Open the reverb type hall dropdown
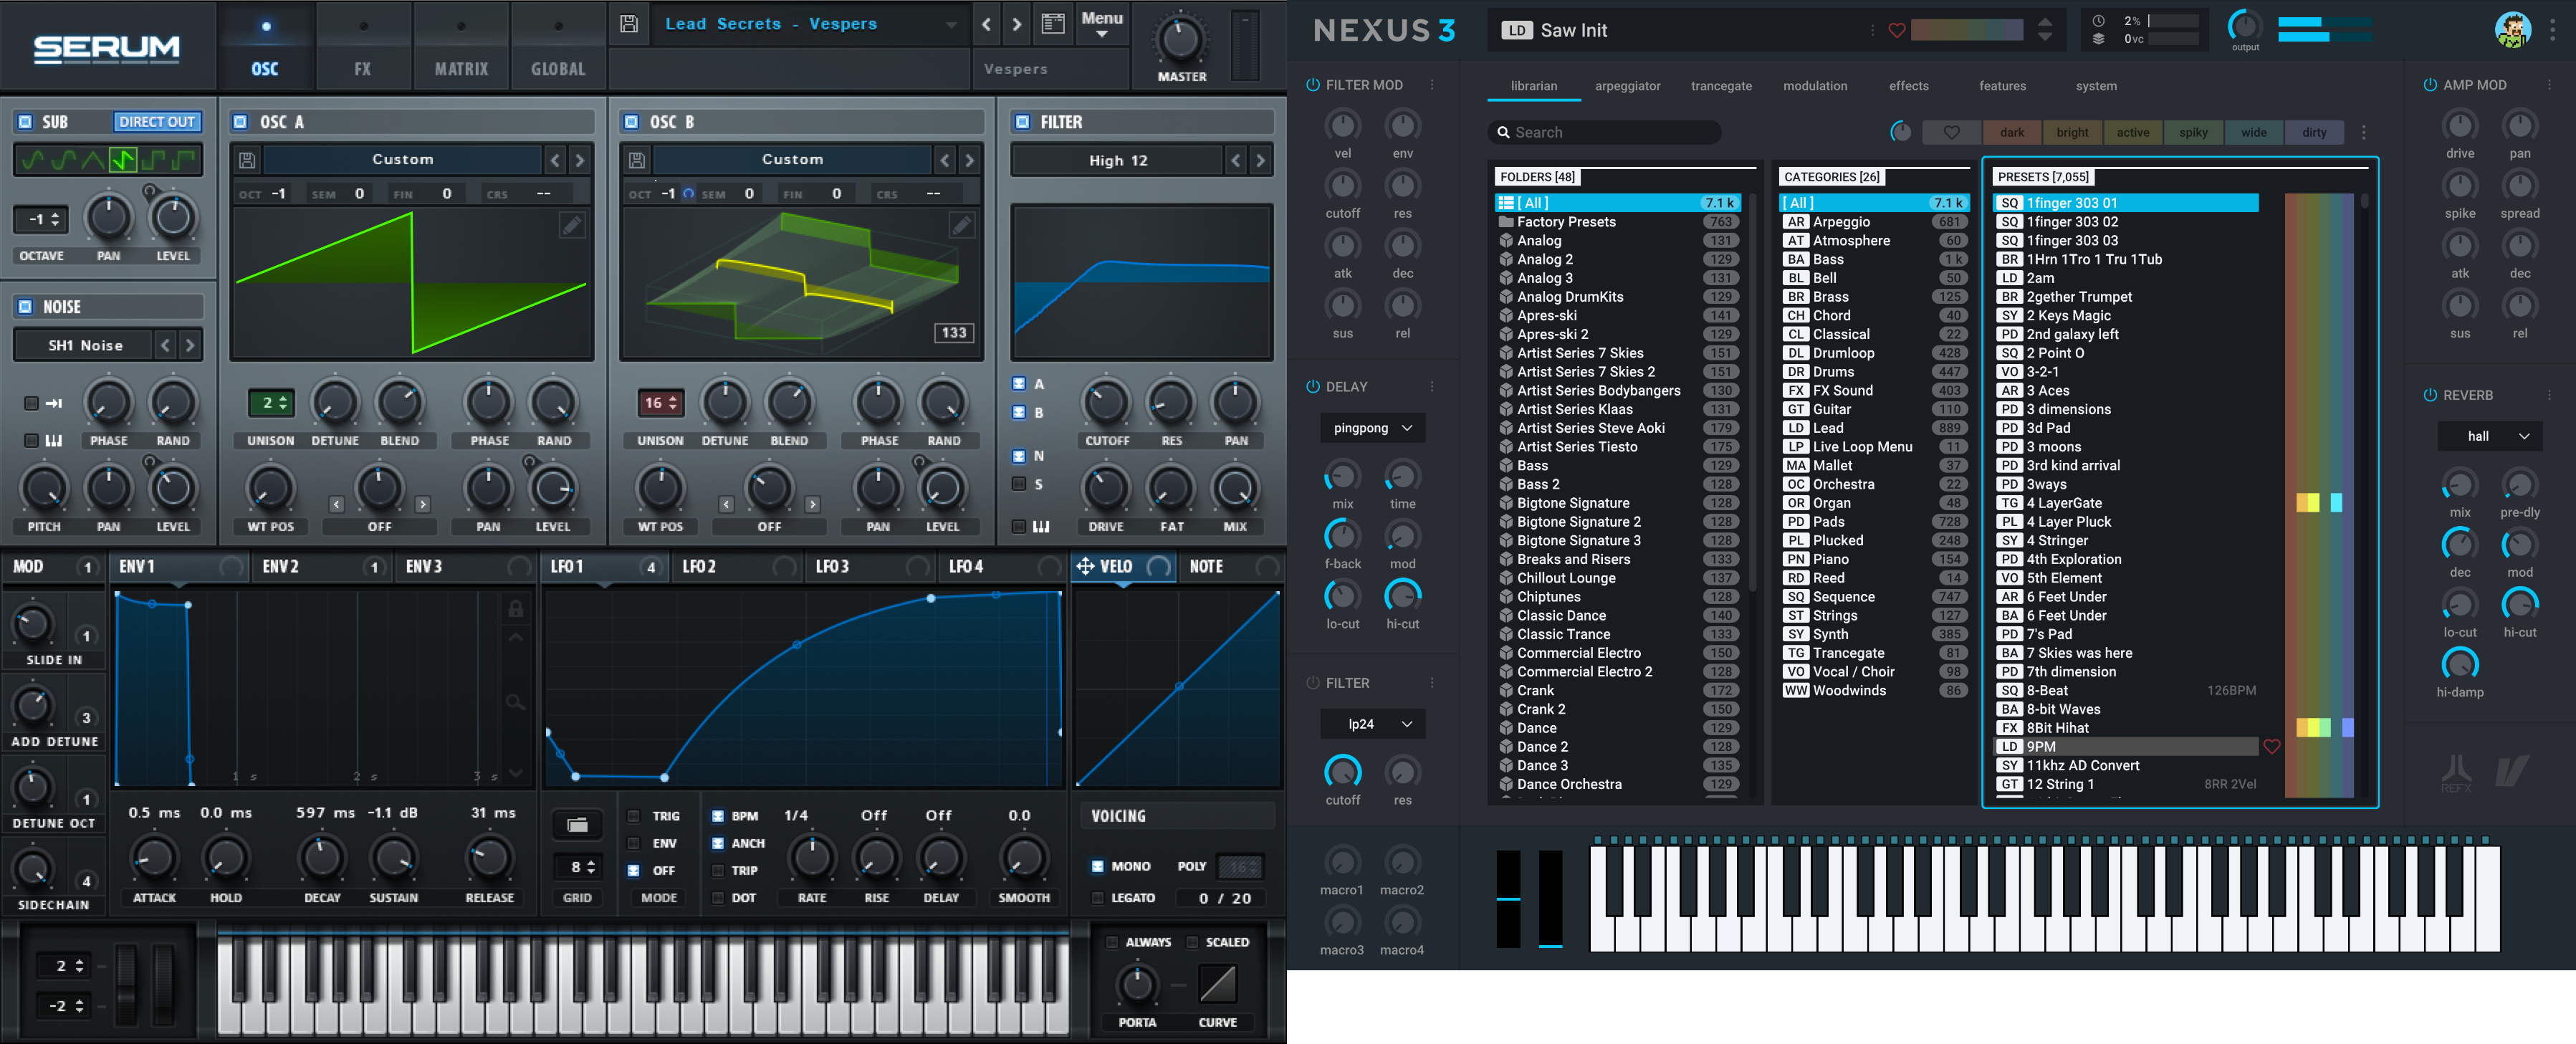This screenshot has height=1044, width=2576. pyautogui.click(x=2490, y=436)
